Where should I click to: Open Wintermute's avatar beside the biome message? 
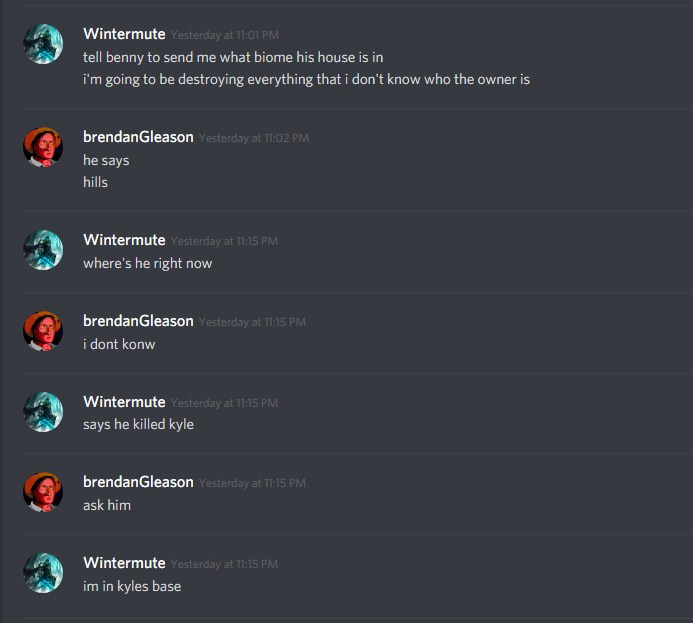(43, 44)
